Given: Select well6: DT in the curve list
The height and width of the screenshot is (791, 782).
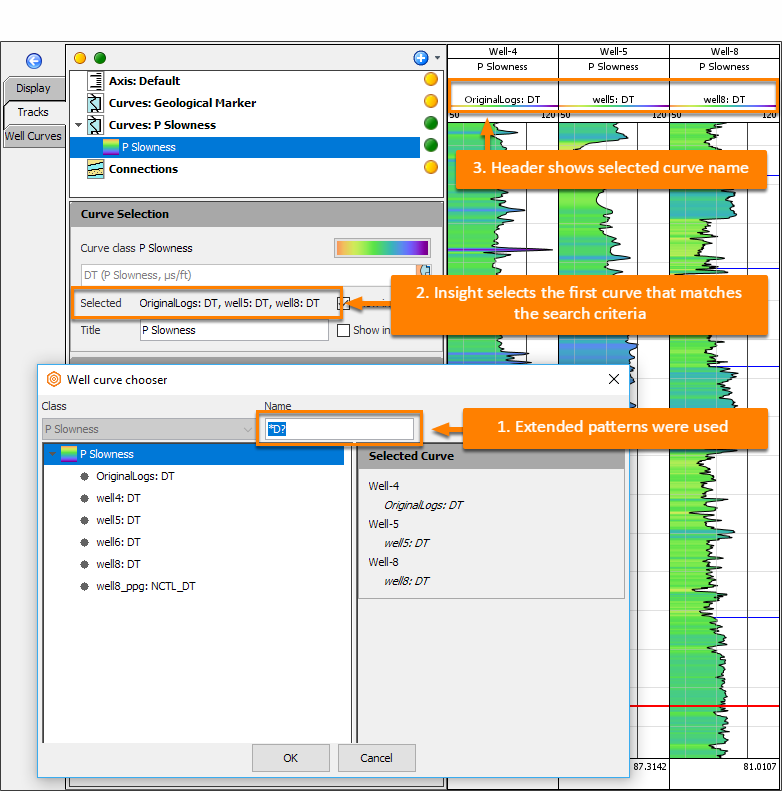Looking at the screenshot, I should (x=118, y=542).
